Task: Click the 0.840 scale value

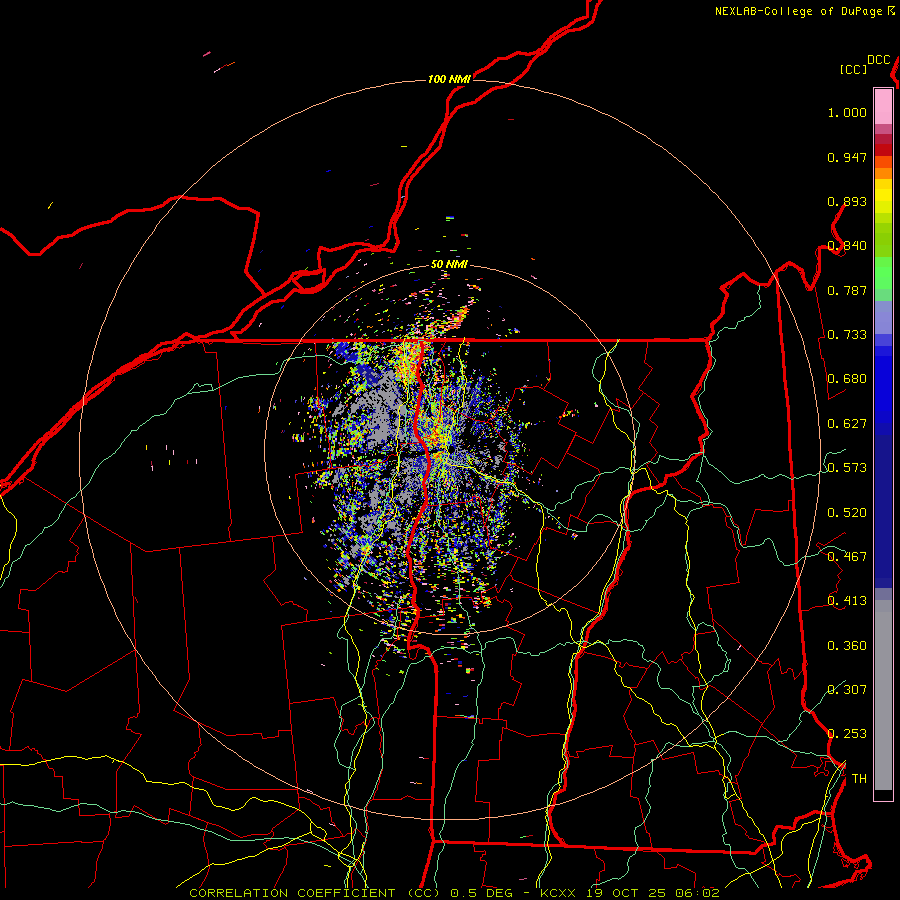Action: coord(847,246)
